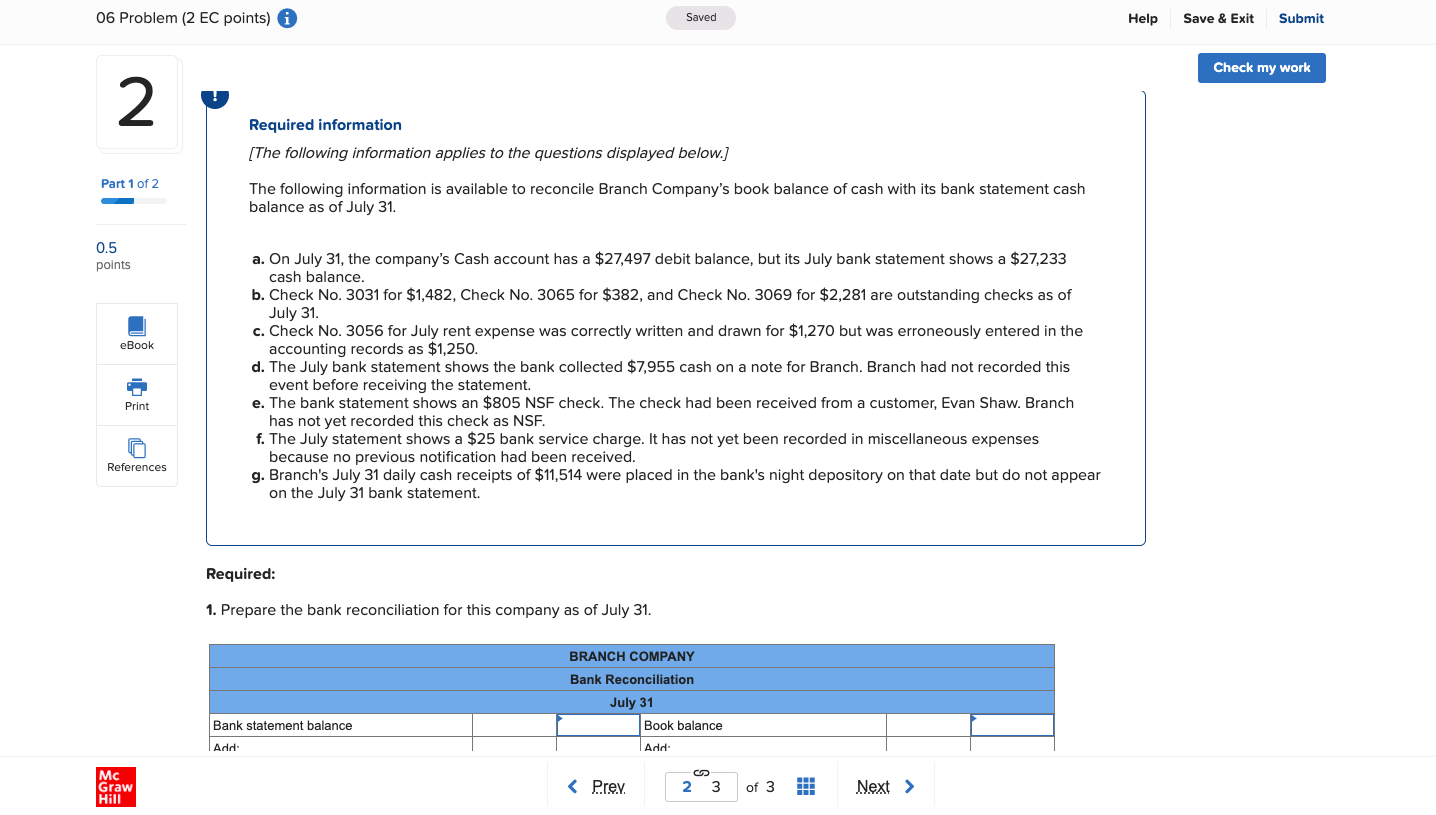Image resolution: width=1436 pixels, height=815 pixels.
Task: Click the July 31 table header row
Action: tap(632, 702)
